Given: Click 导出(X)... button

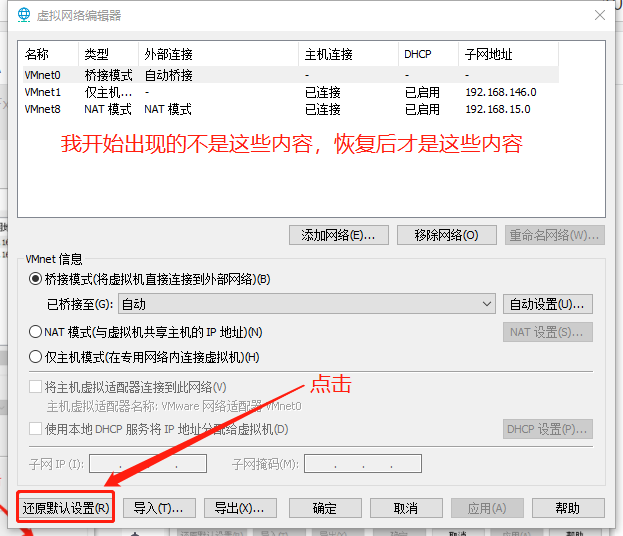Looking at the screenshot, I should click(x=240, y=508).
